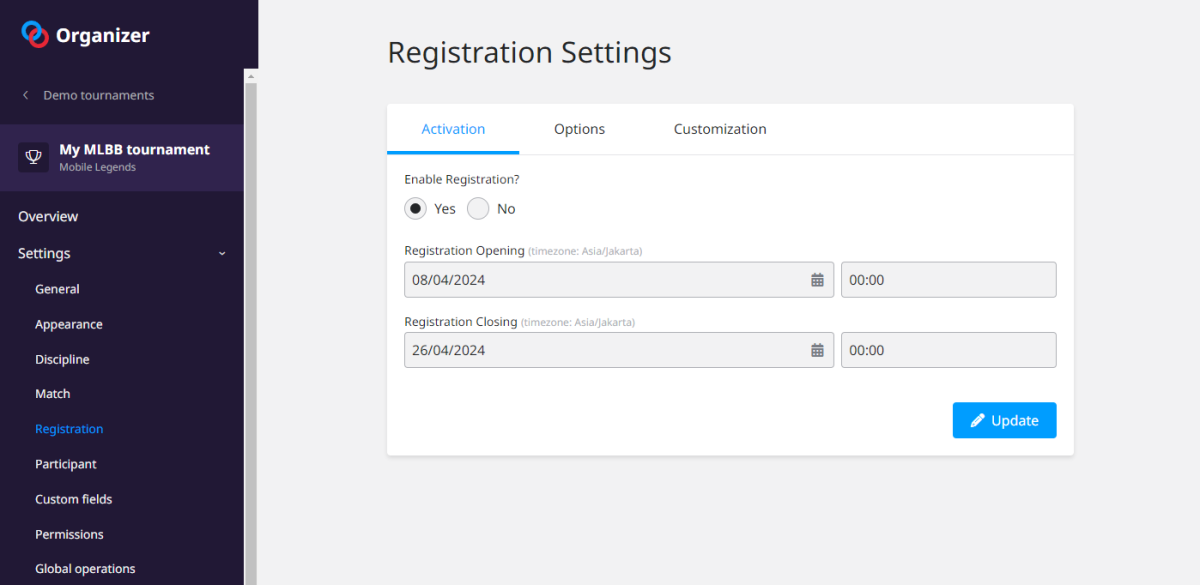Image resolution: width=1200 pixels, height=585 pixels.
Task: Click the trophy icon beside My MLBB tournament
Action: pos(33,157)
